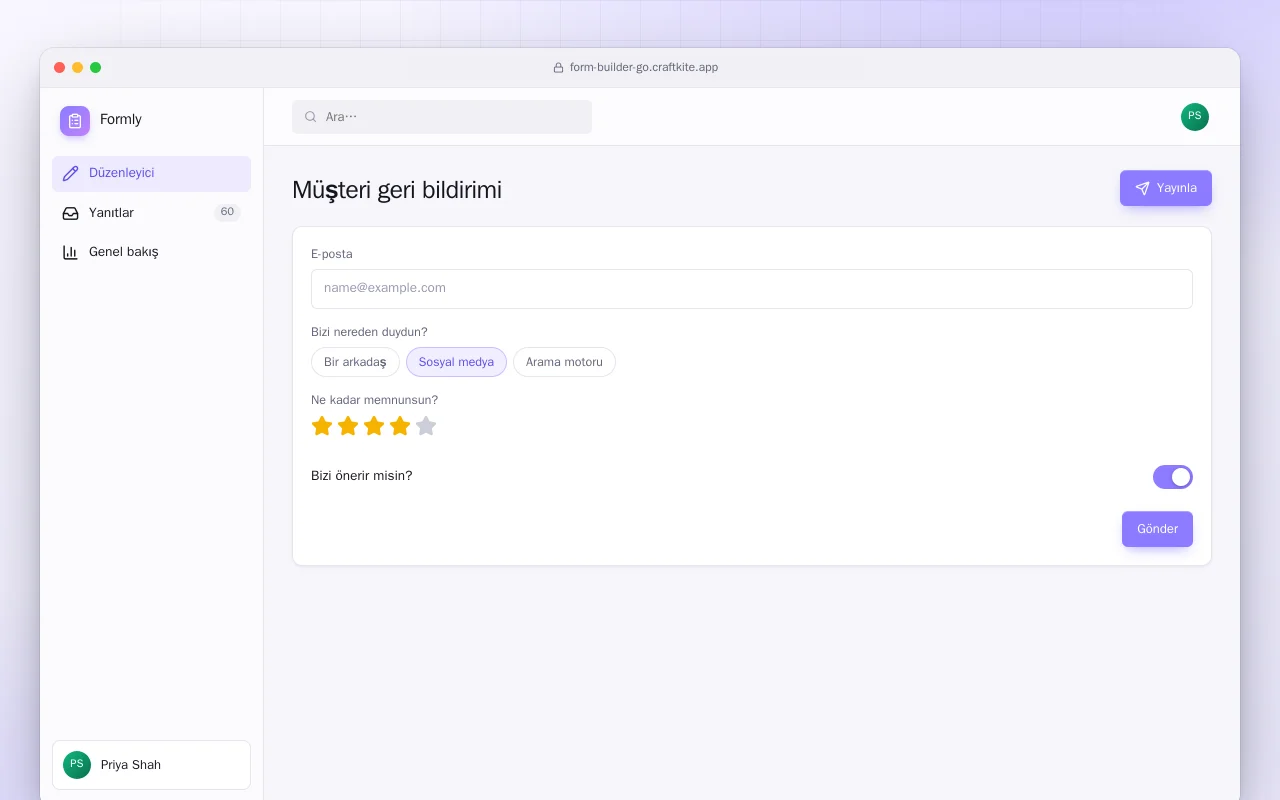This screenshot has width=1280, height=800.
Task: Click the Müşteri geri bildirimi form title
Action: 397,190
